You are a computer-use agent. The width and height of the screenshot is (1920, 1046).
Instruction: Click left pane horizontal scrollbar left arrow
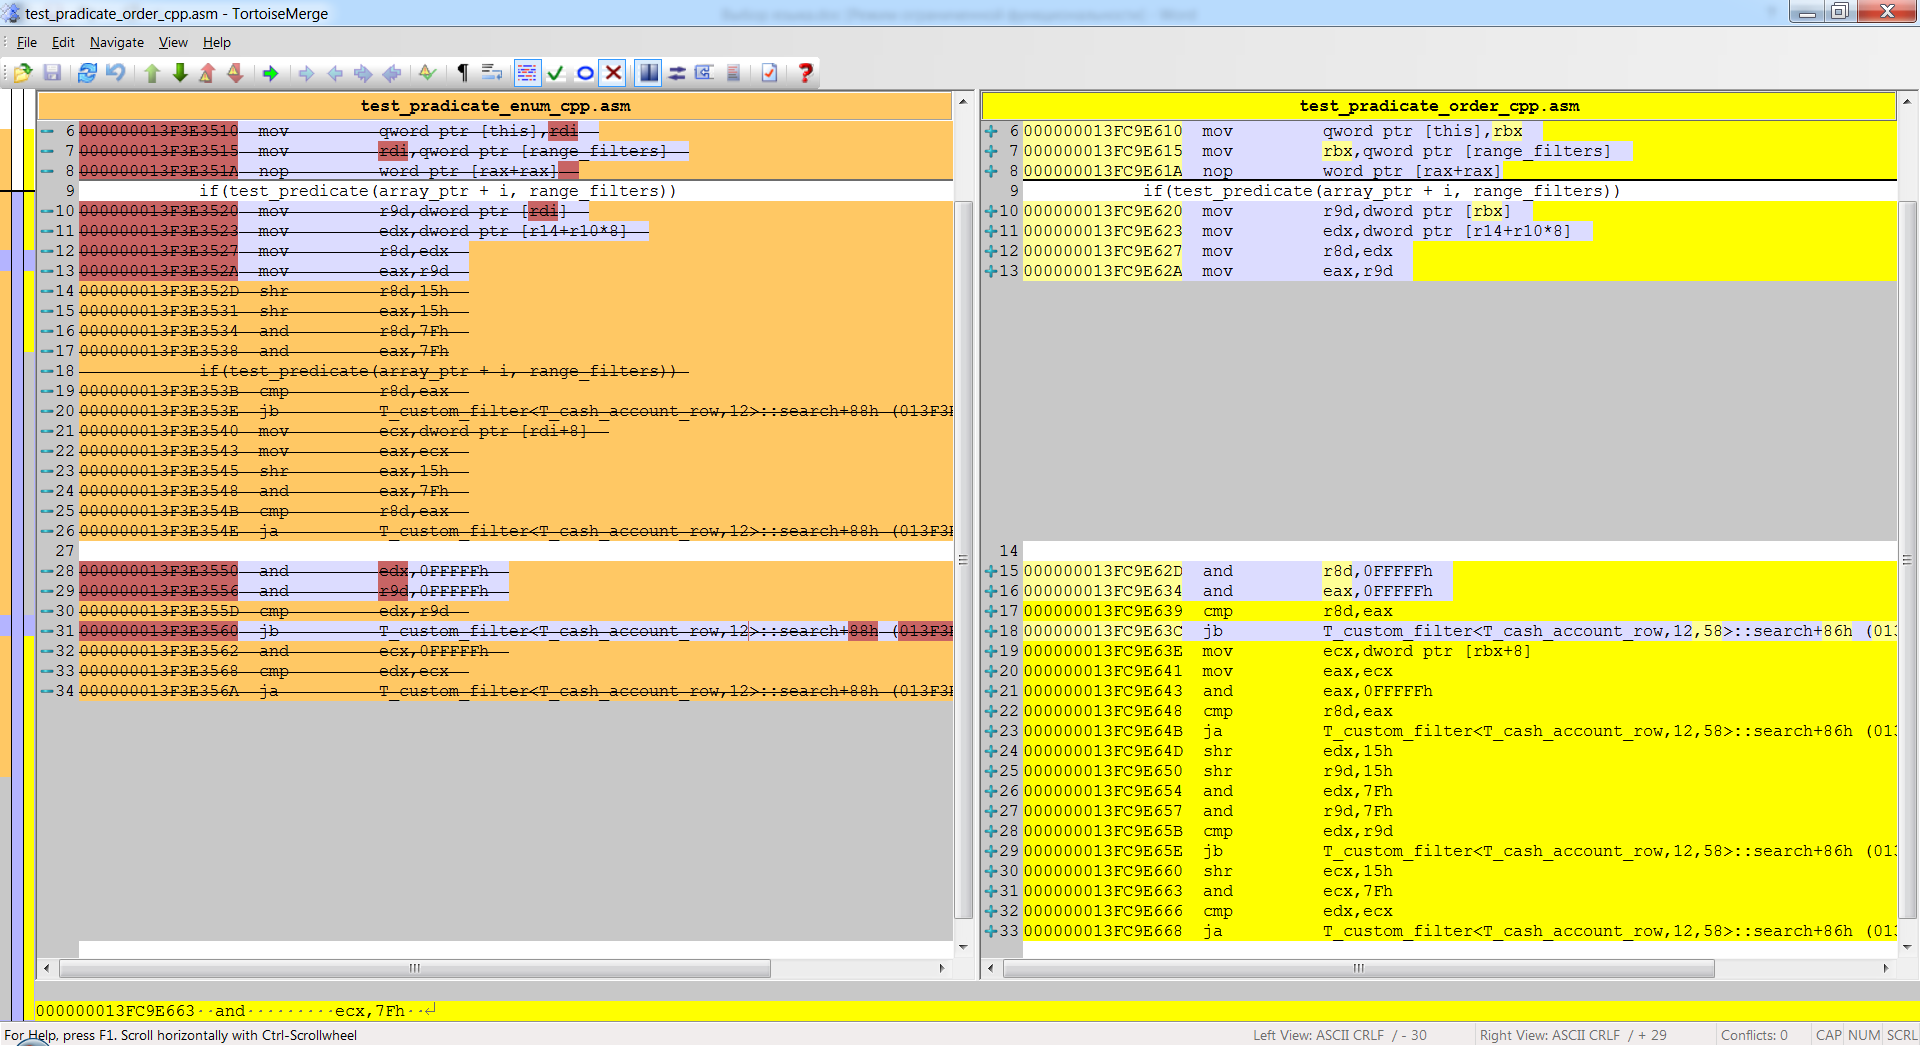(47, 968)
